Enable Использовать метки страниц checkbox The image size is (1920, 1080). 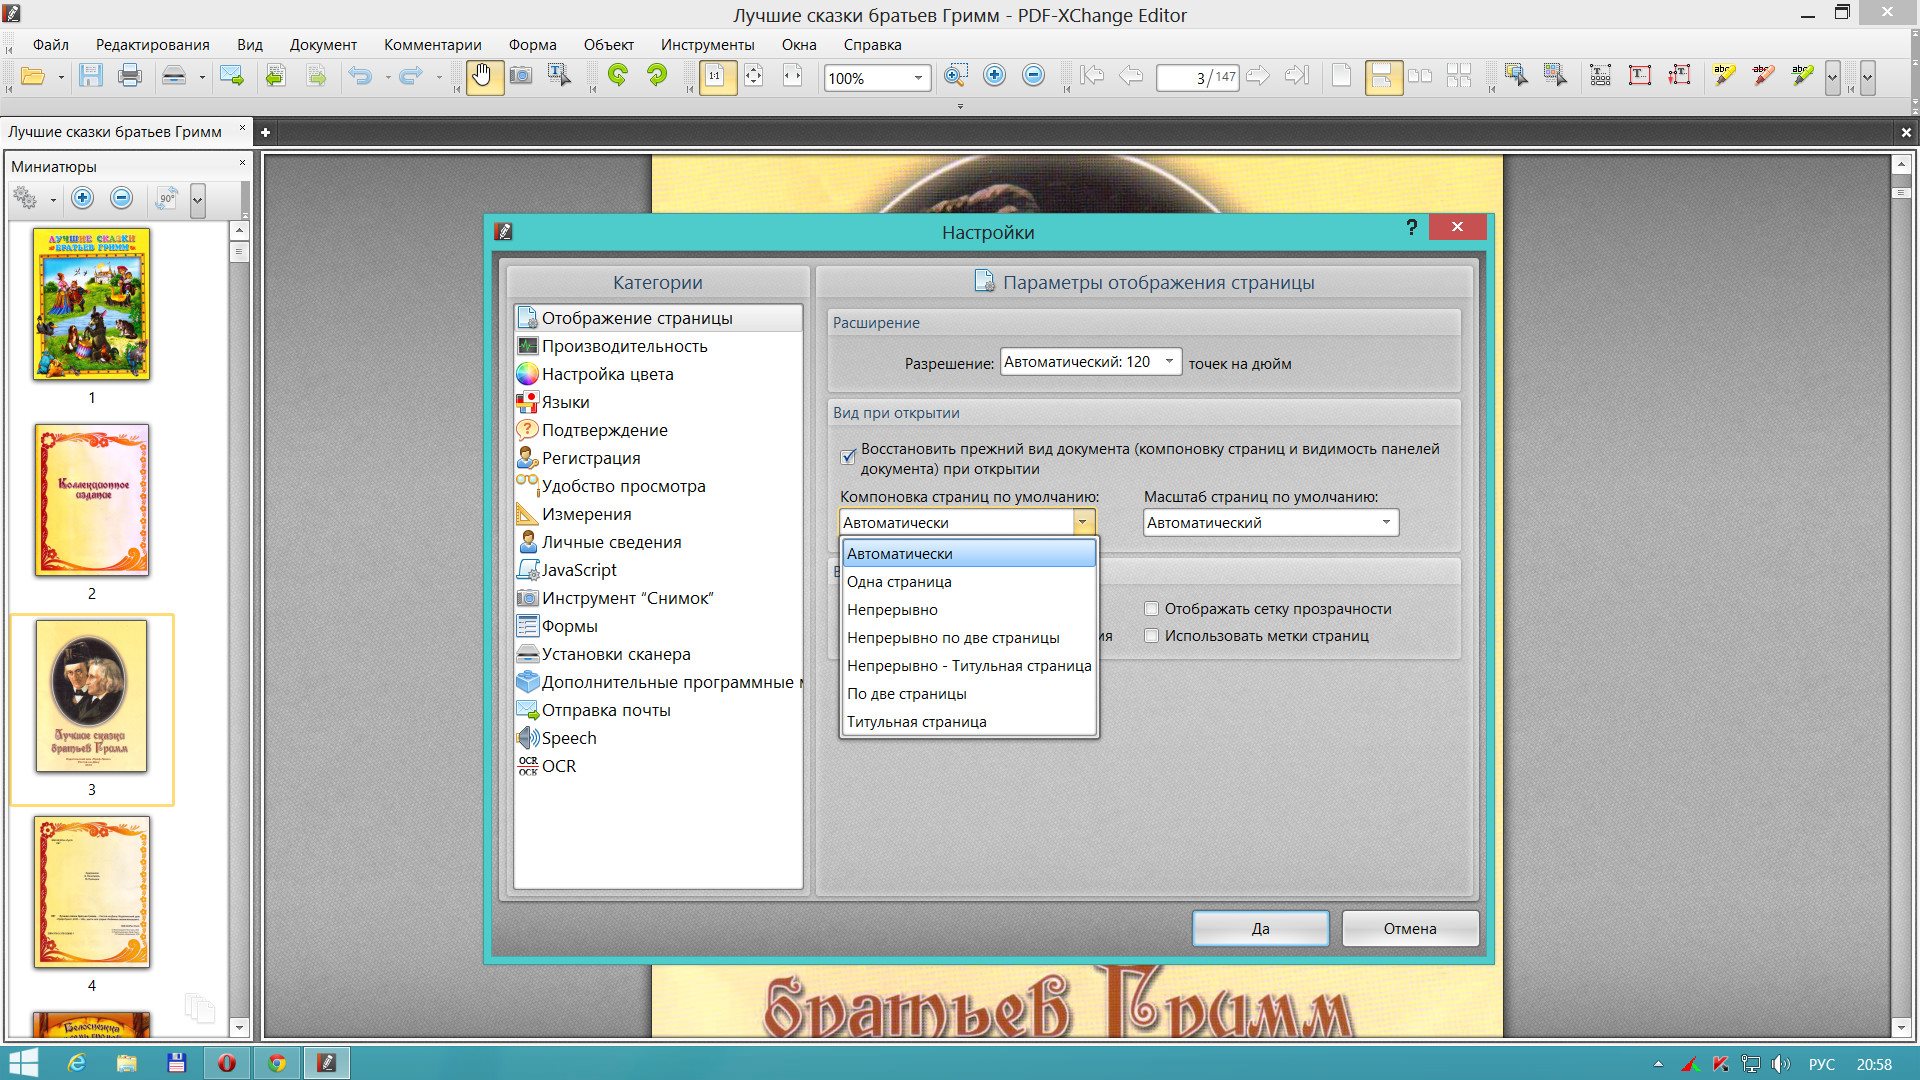click(1151, 636)
